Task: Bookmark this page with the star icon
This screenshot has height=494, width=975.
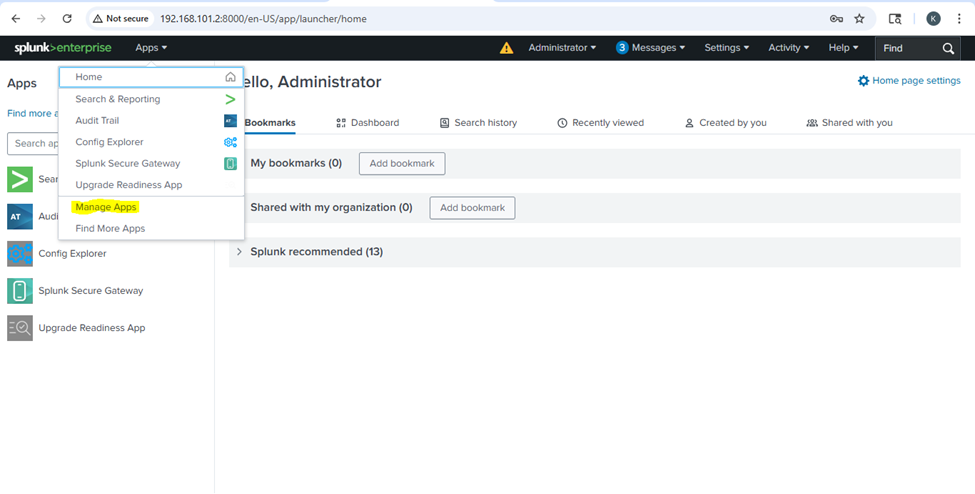Action: point(859,19)
